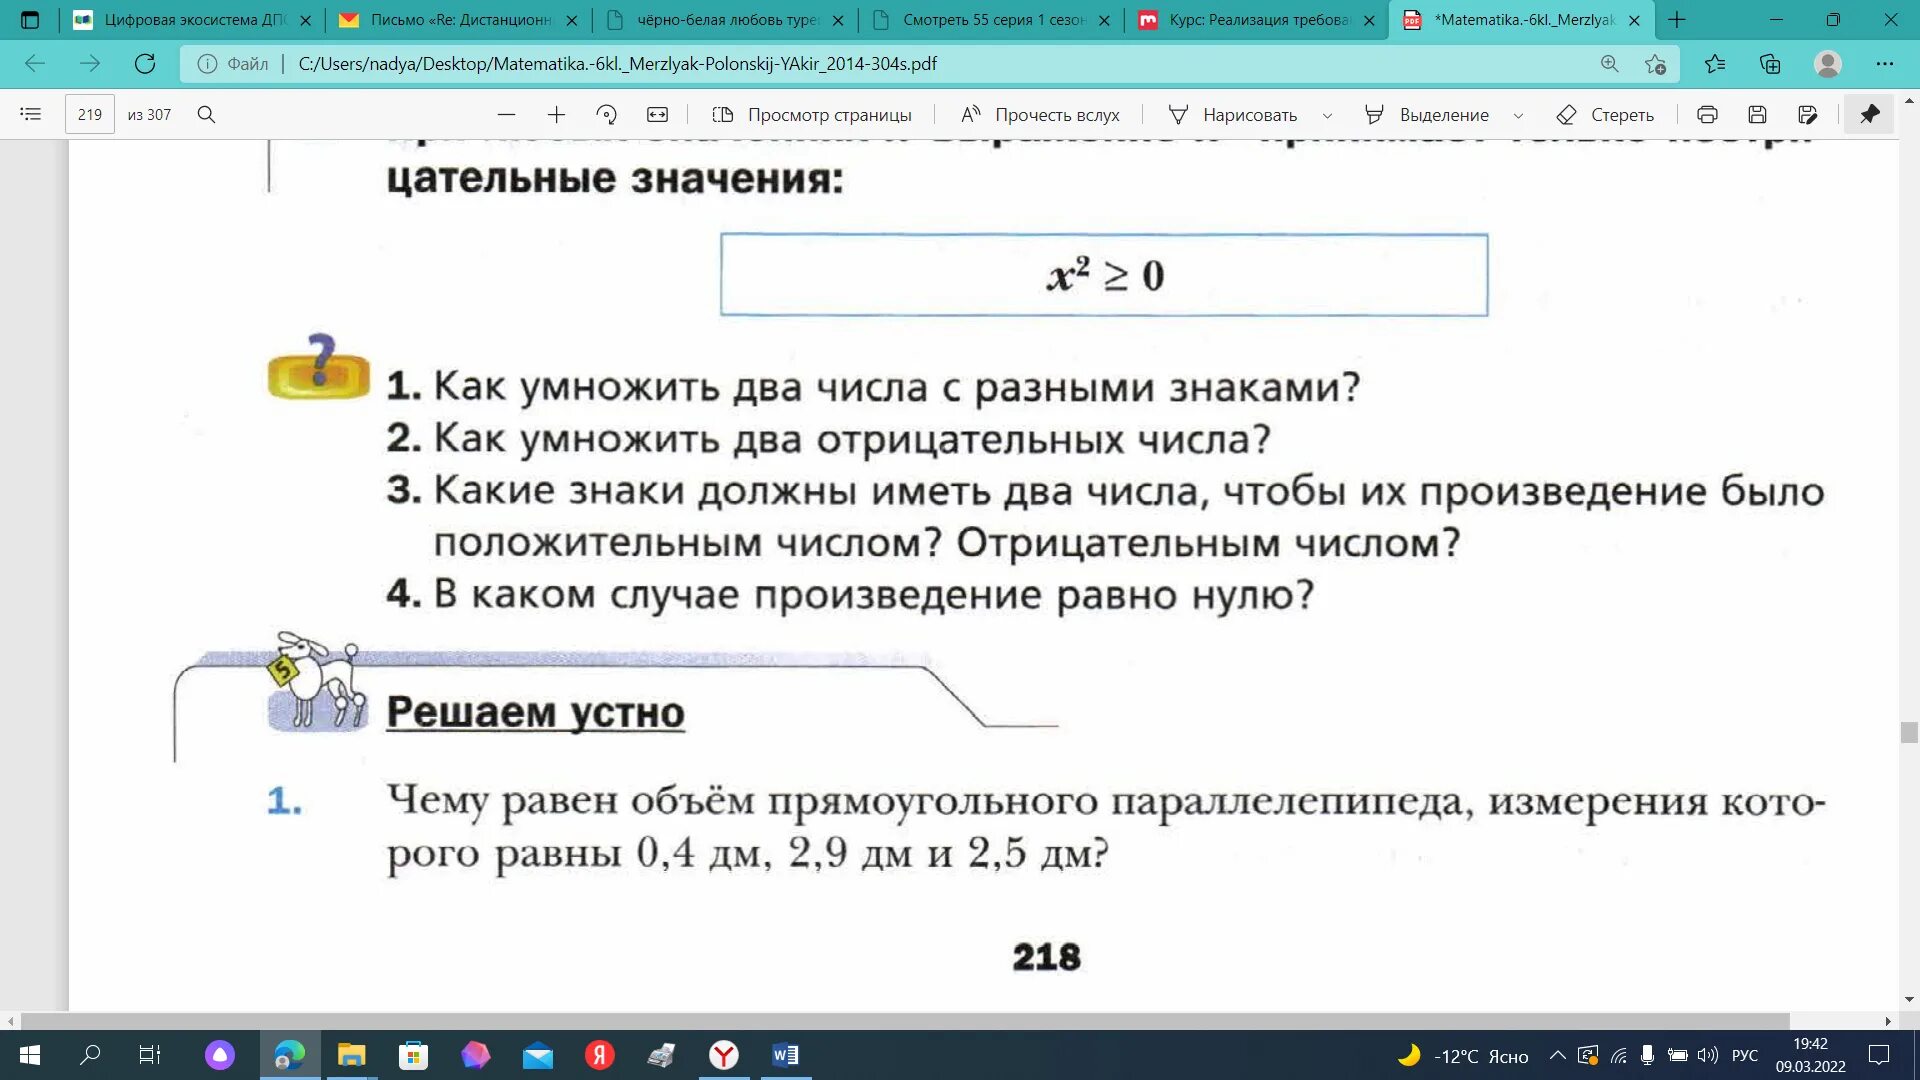This screenshot has height=1080, width=1920.
Task: Open Microsoft Store from taskbar
Action: click(x=413, y=1055)
